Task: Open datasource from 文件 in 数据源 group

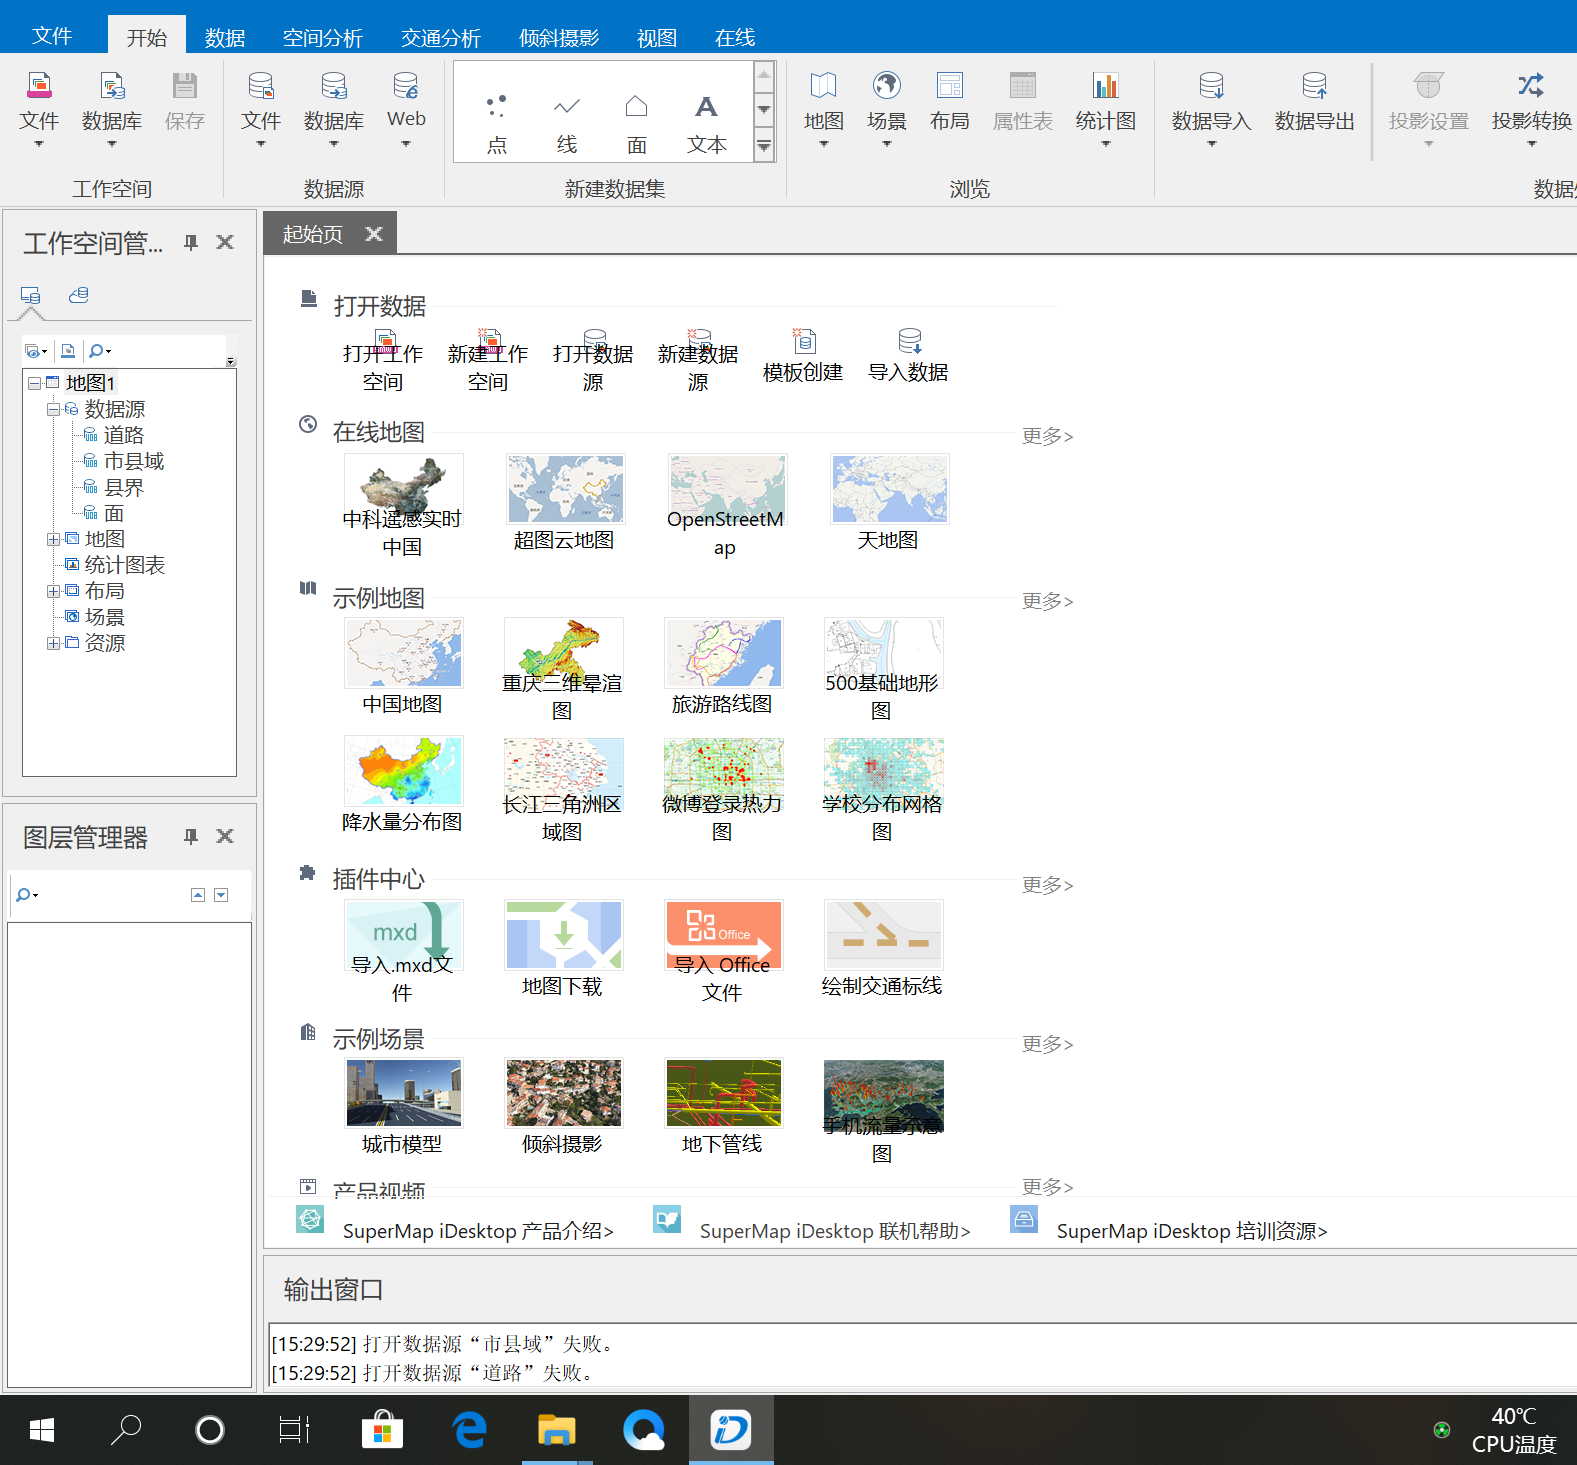Action: tap(261, 108)
